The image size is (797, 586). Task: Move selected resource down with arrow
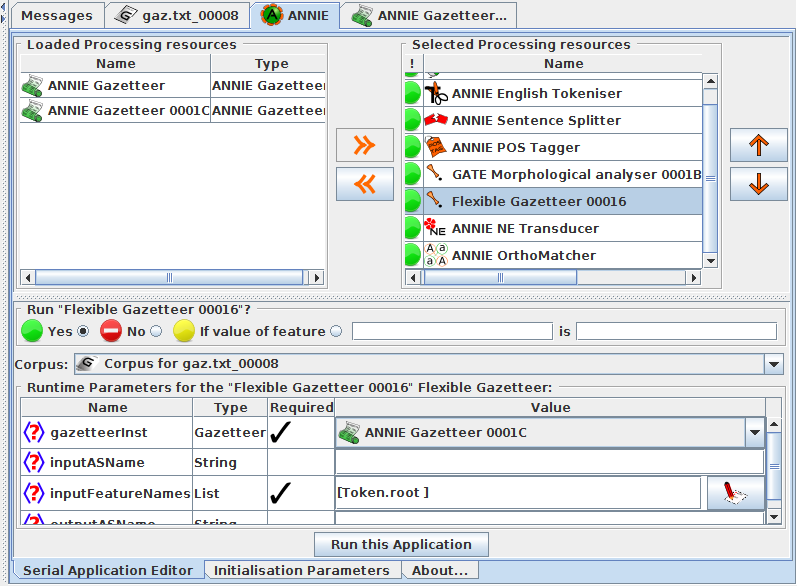click(759, 184)
